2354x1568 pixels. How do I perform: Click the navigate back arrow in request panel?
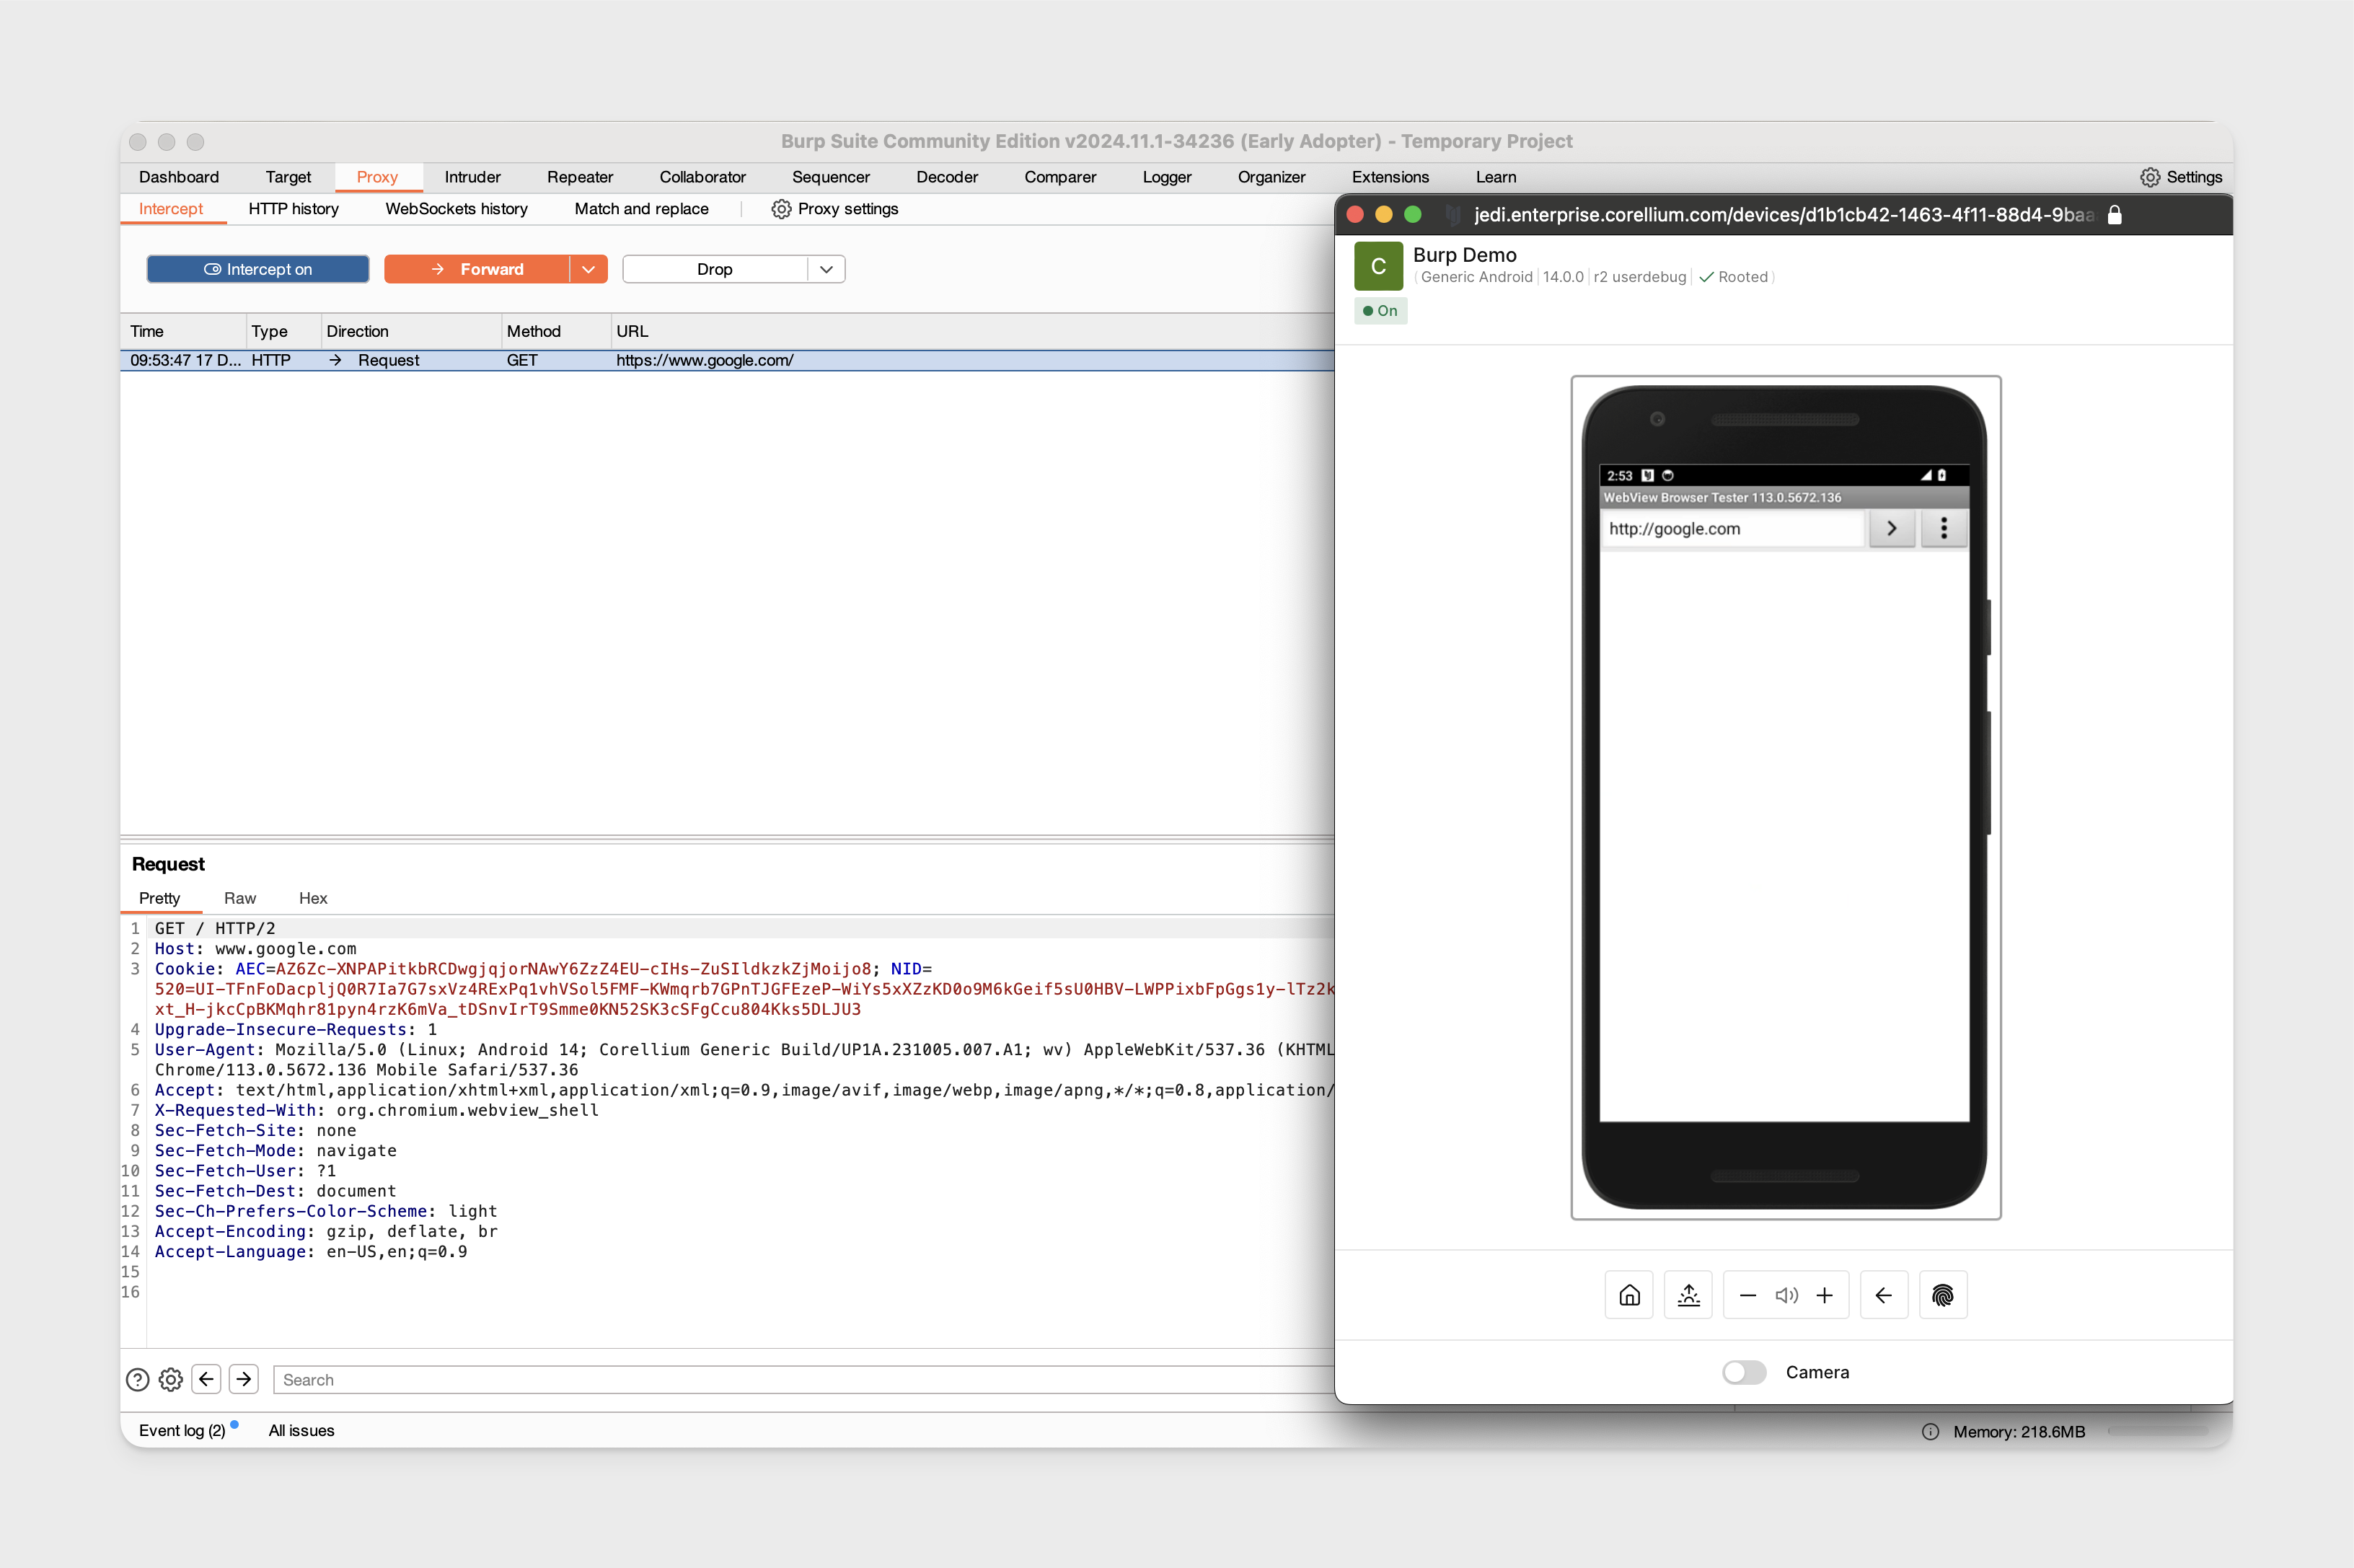(x=206, y=1379)
